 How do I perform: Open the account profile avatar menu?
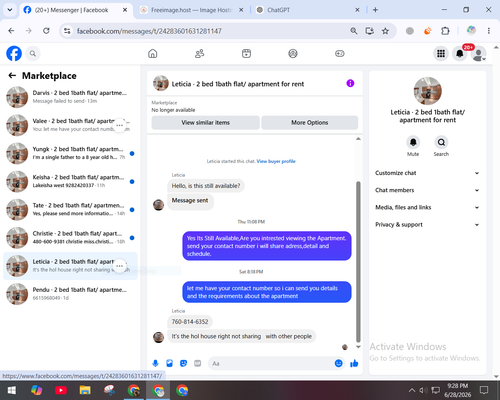click(478, 54)
